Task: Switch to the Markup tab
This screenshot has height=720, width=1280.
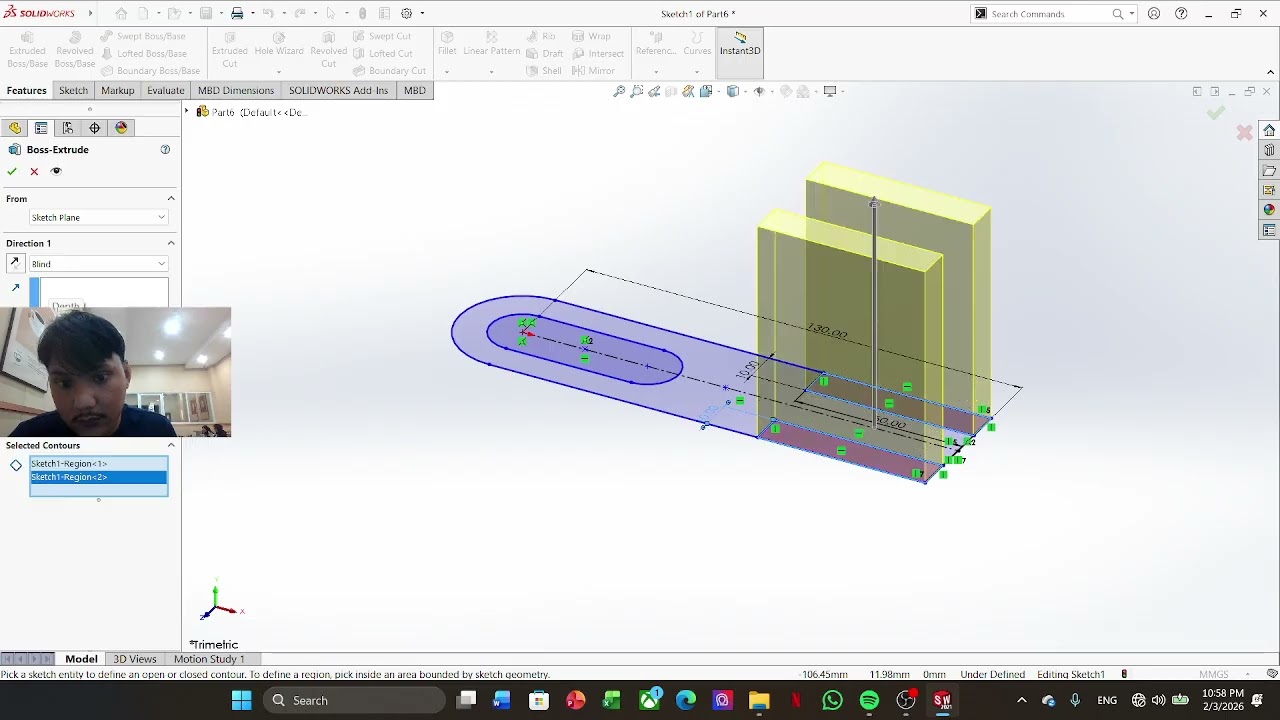Action: point(117,91)
